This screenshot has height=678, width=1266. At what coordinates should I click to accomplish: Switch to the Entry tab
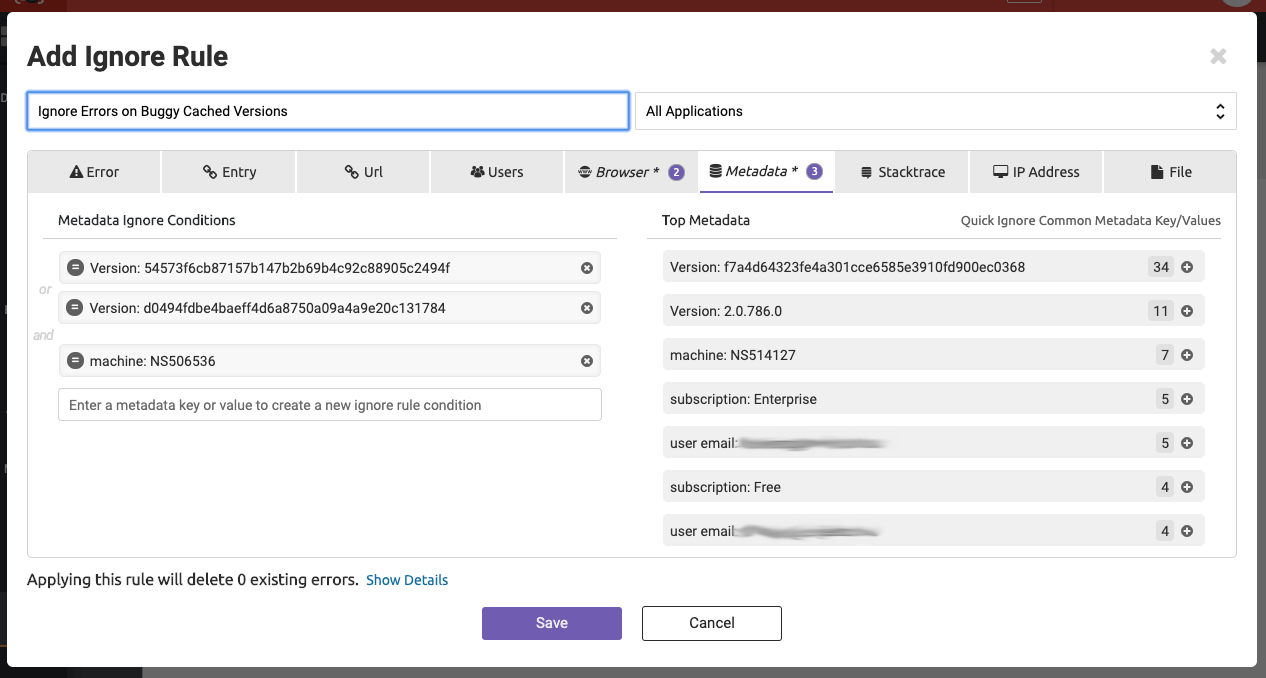(x=229, y=172)
